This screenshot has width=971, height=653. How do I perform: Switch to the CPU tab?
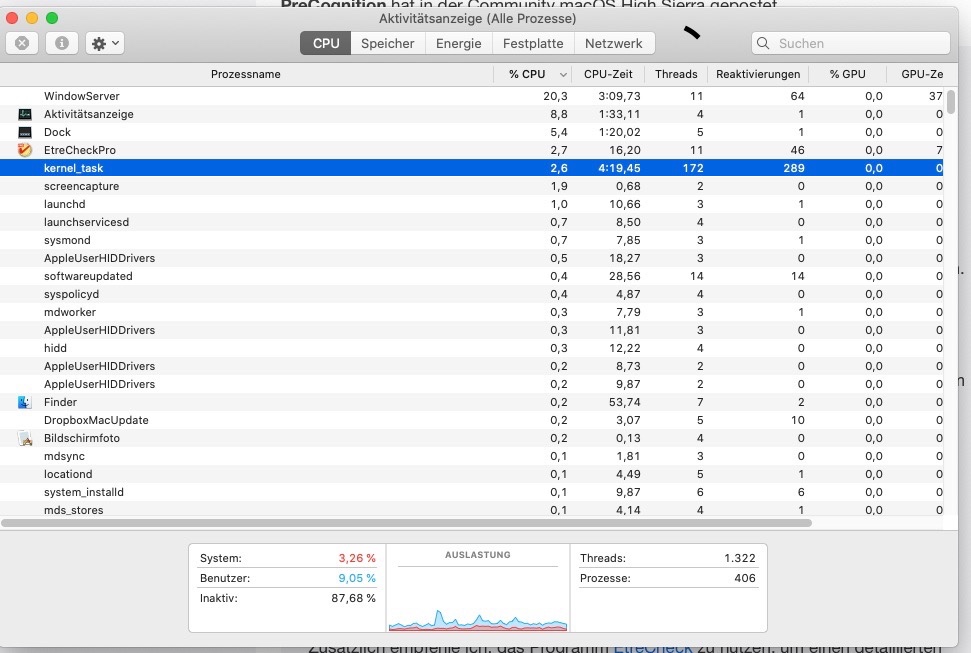point(326,43)
